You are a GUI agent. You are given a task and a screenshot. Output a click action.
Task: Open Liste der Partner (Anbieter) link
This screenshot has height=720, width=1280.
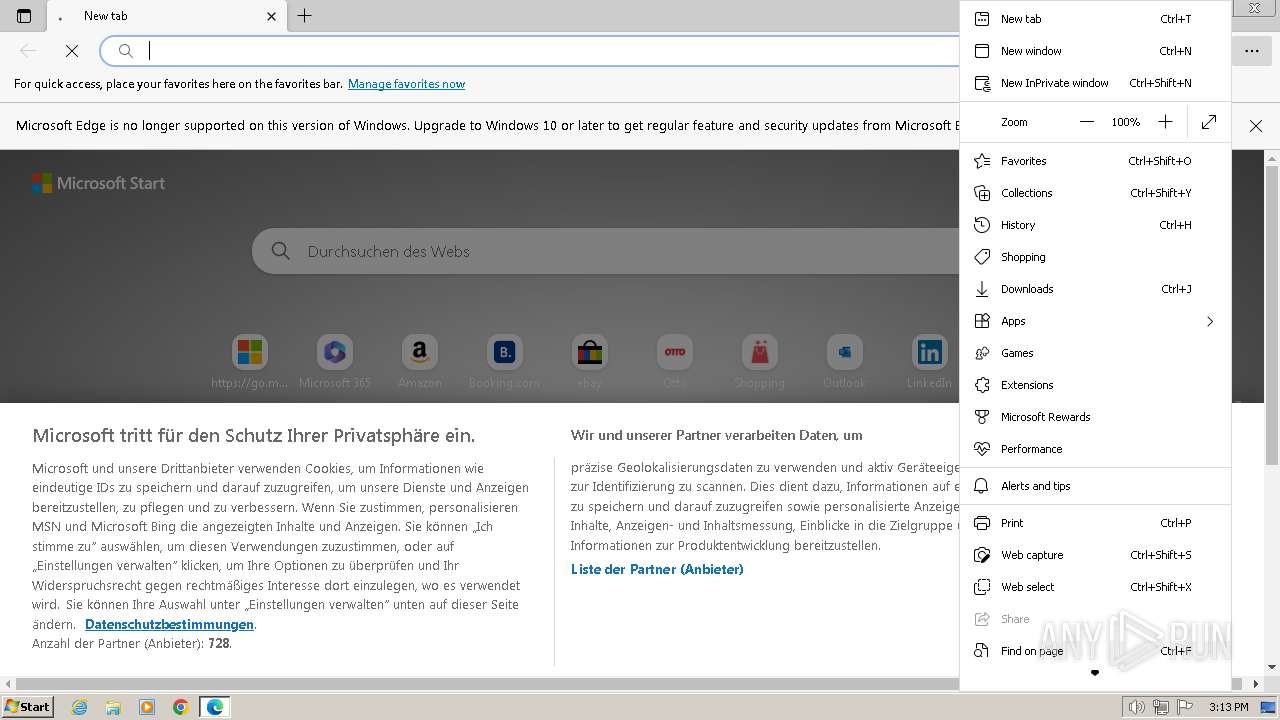[657, 569]
